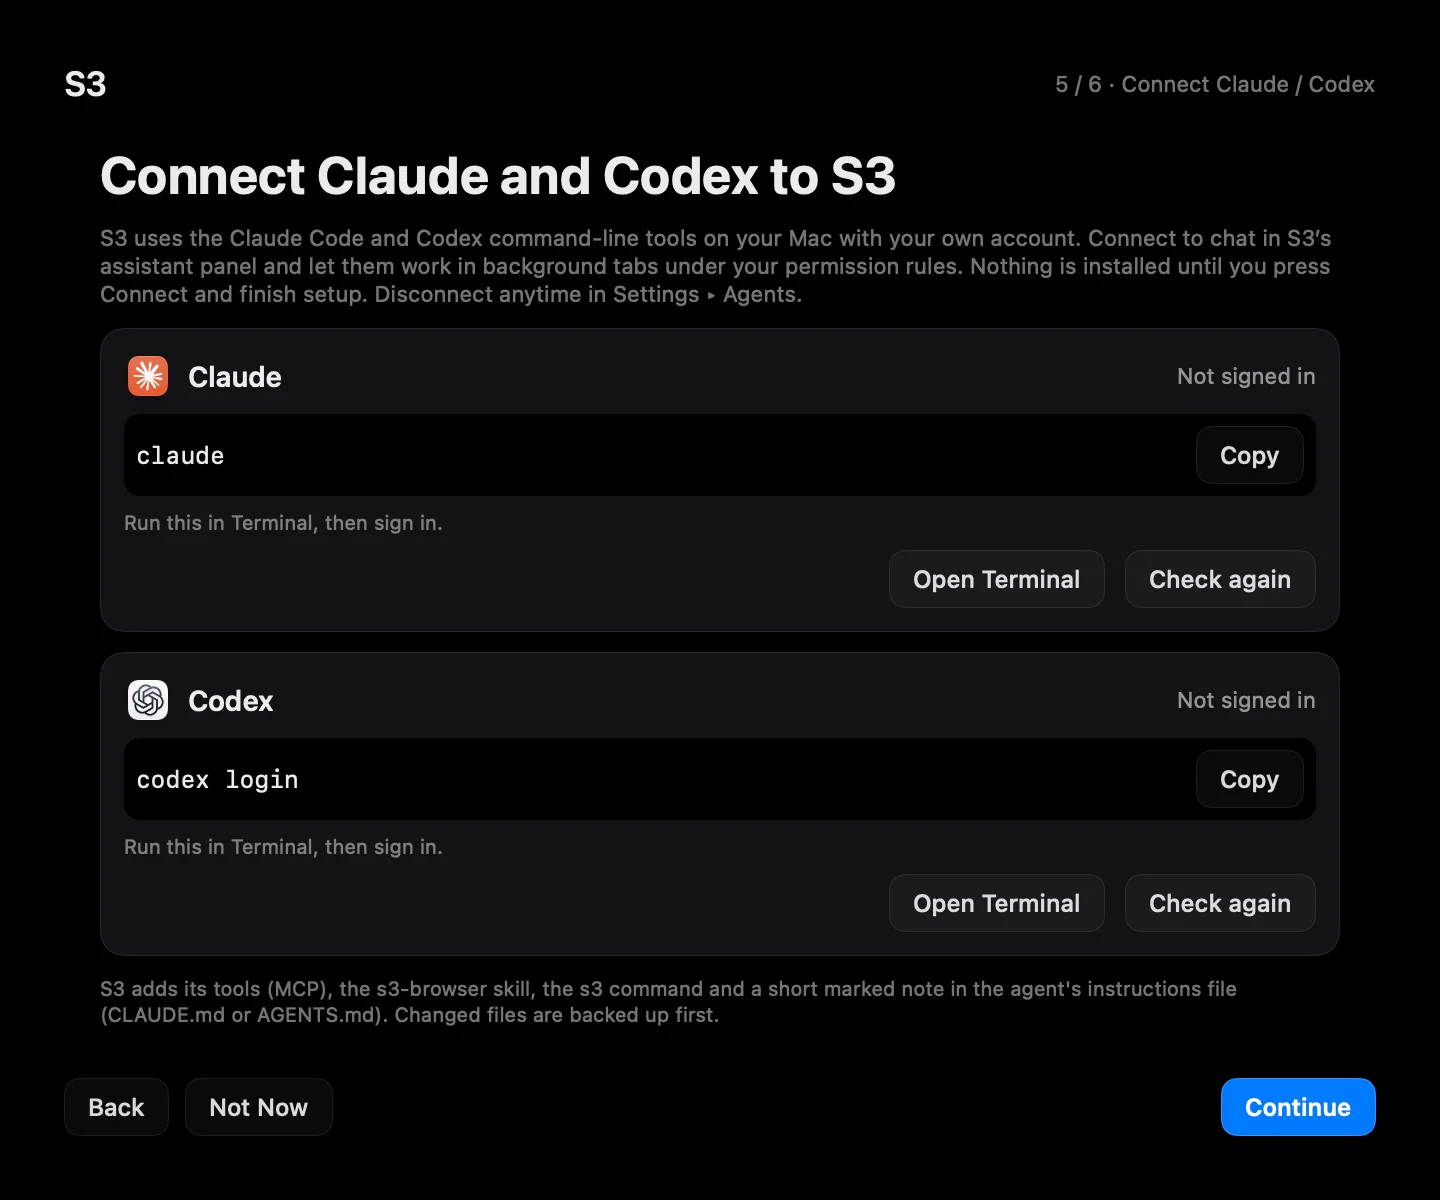
Task: Select the 'claude' command text
Action: tap(180, 455)
